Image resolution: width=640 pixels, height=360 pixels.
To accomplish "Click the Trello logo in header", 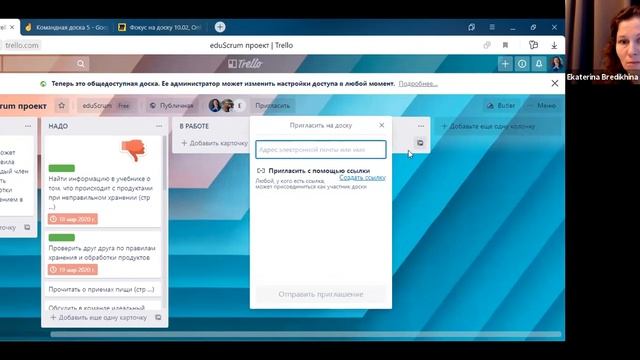I will (x=245, y=64).
